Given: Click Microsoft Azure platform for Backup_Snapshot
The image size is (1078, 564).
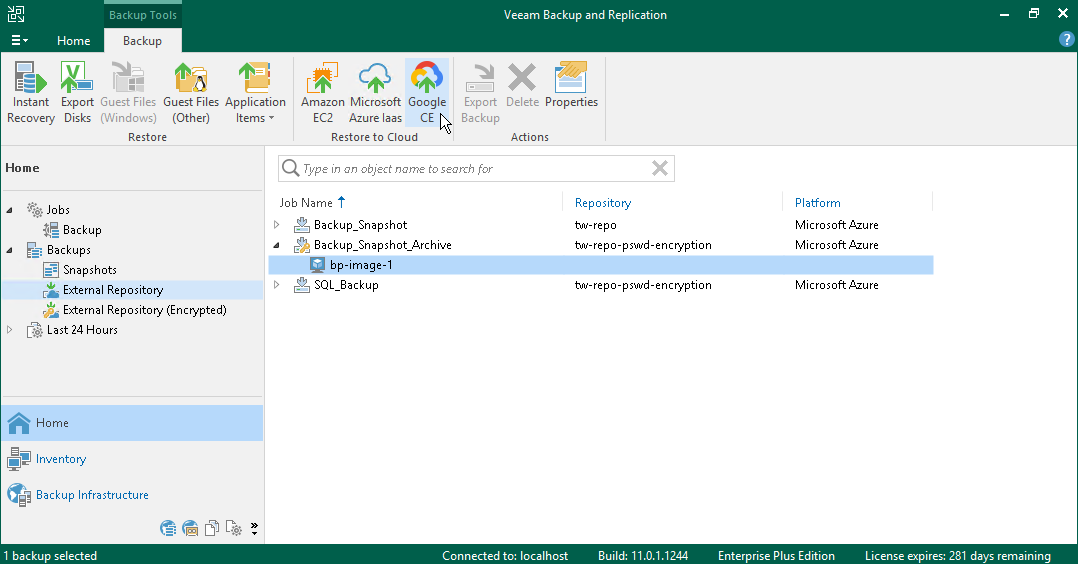Looking at the screenshot, I should click(x=837, y=225).
